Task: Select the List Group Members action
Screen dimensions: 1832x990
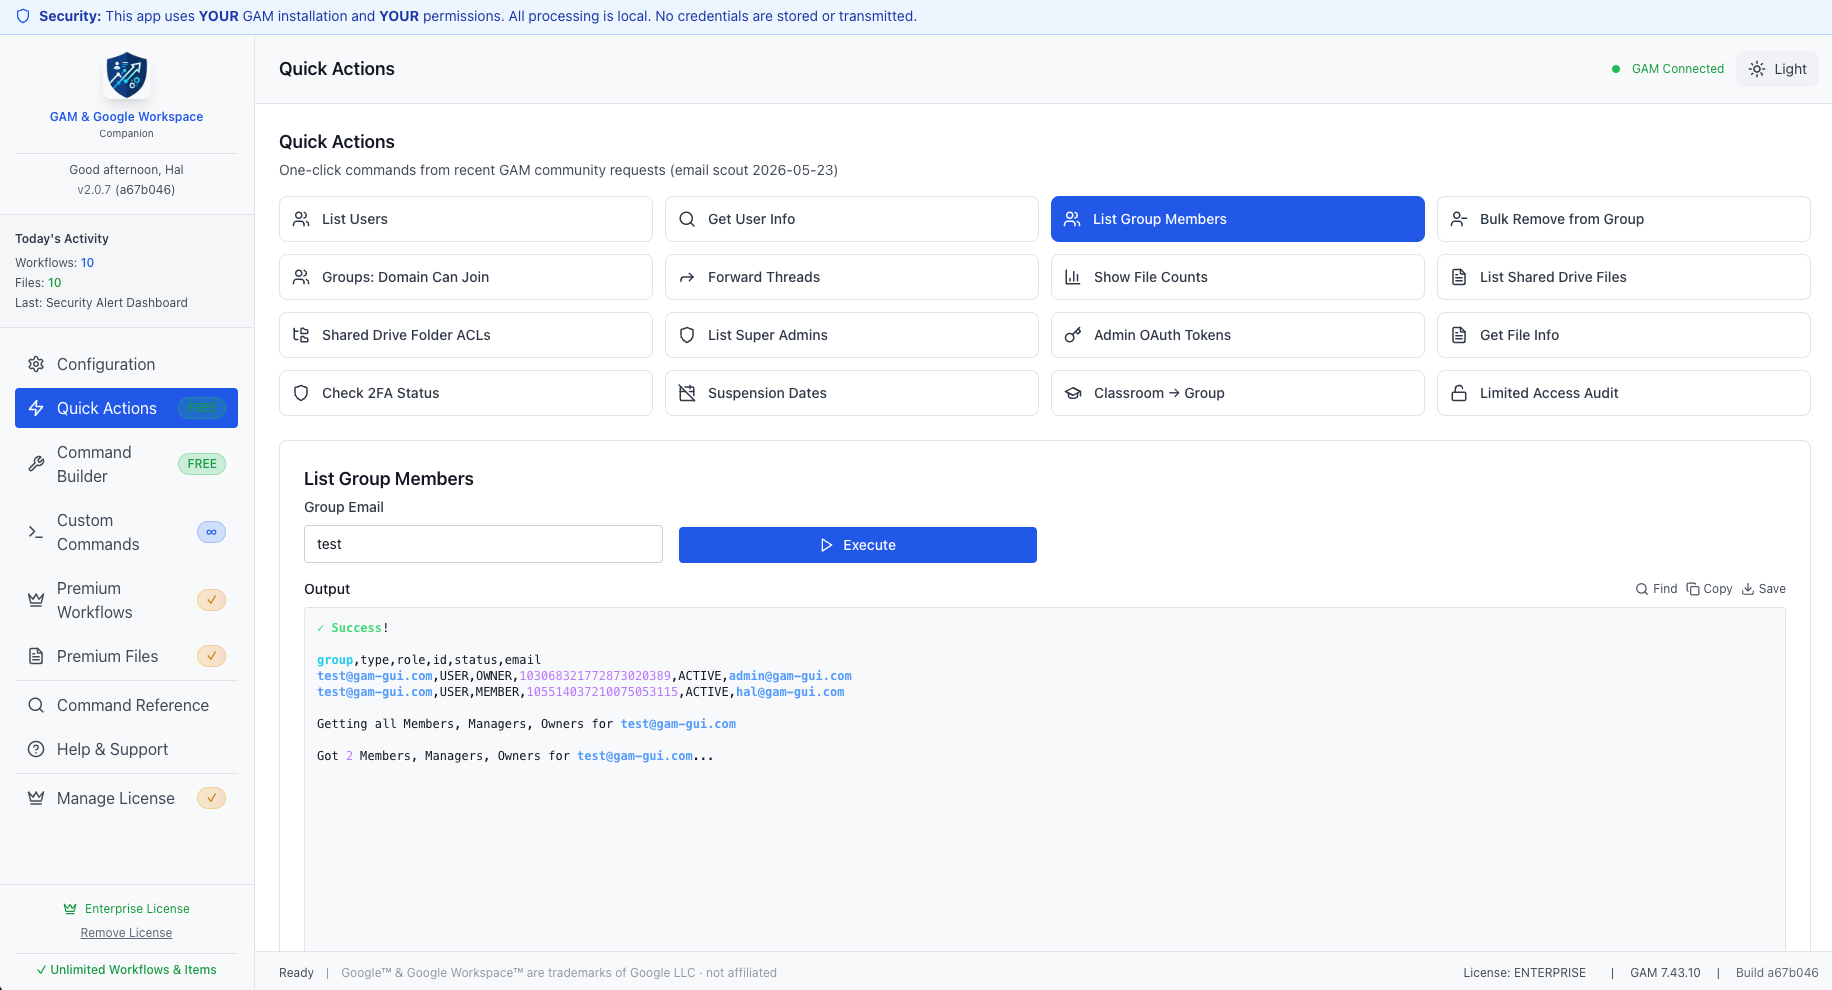Action: pyautogui.click(x=1238, y=219)
